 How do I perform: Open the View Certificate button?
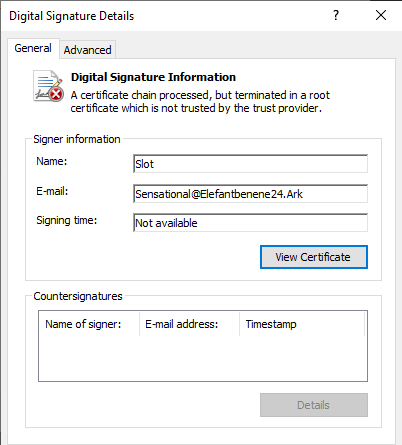[314, 257]
